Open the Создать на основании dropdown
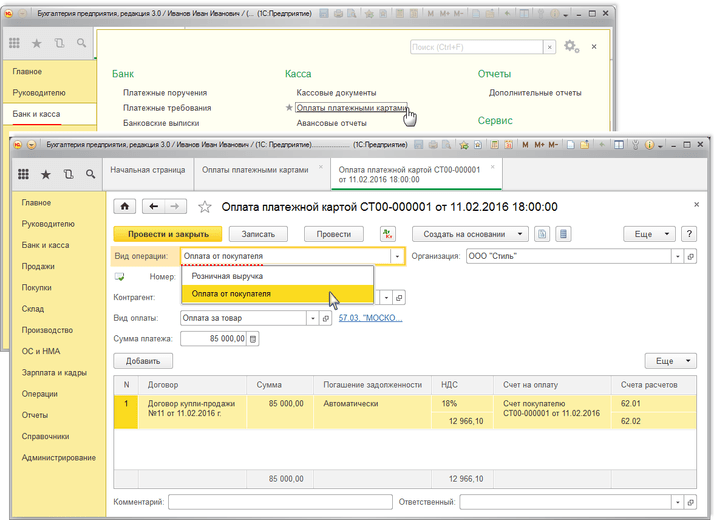Viewport: 714px width, 520px height. click(x=470, y=234)
